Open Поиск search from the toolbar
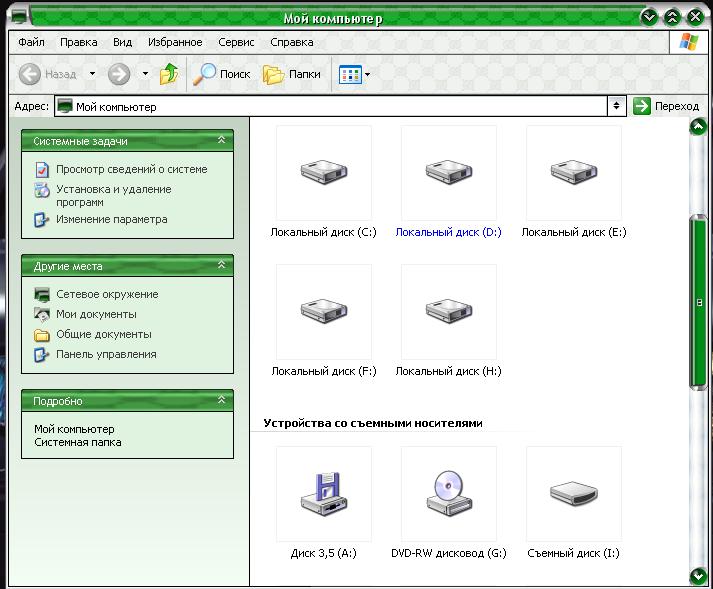 coord(222,74)
